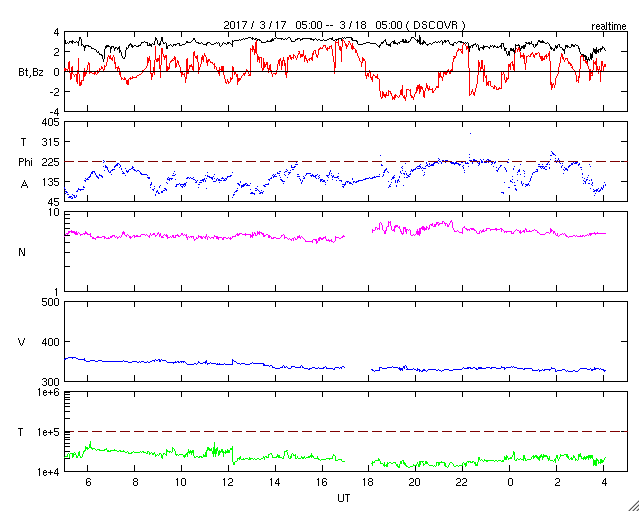The height and width of the screenshot is (512, 640).
Task: Click the '12' hour label on time axis
Action: click(228, 483)
